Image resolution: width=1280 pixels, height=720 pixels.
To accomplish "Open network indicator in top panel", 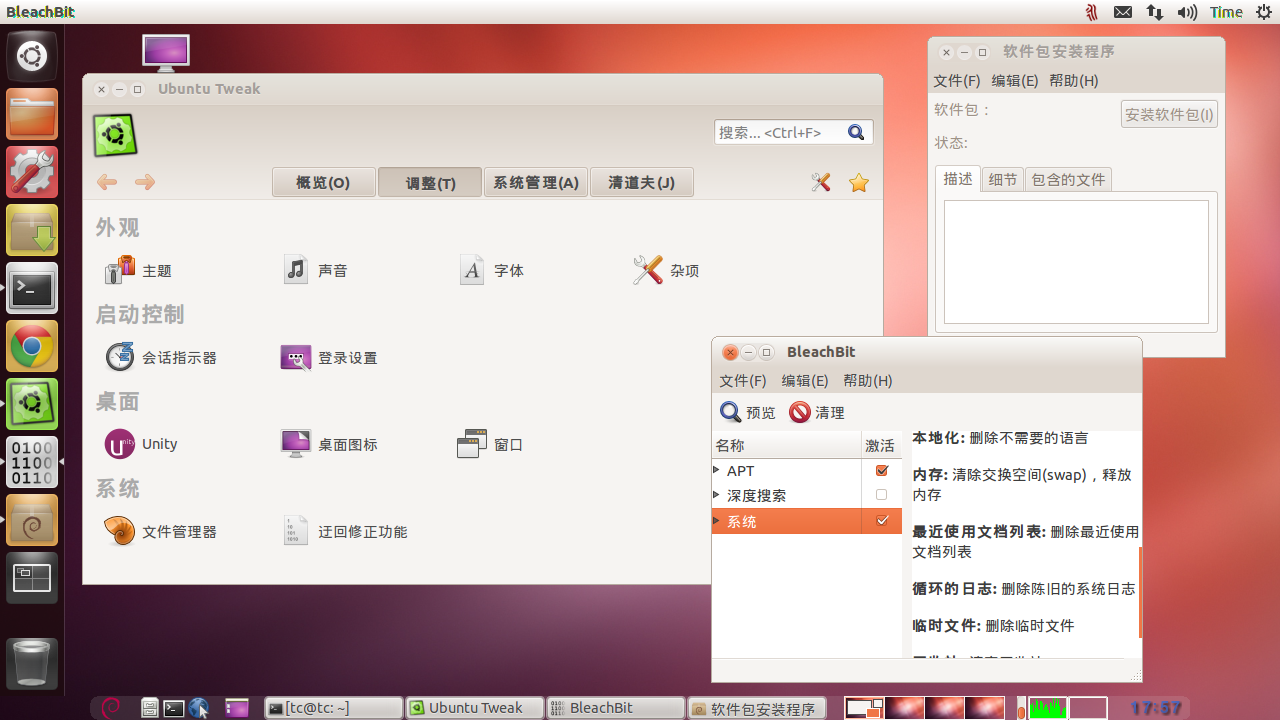I will click(x=1155, y=12).
